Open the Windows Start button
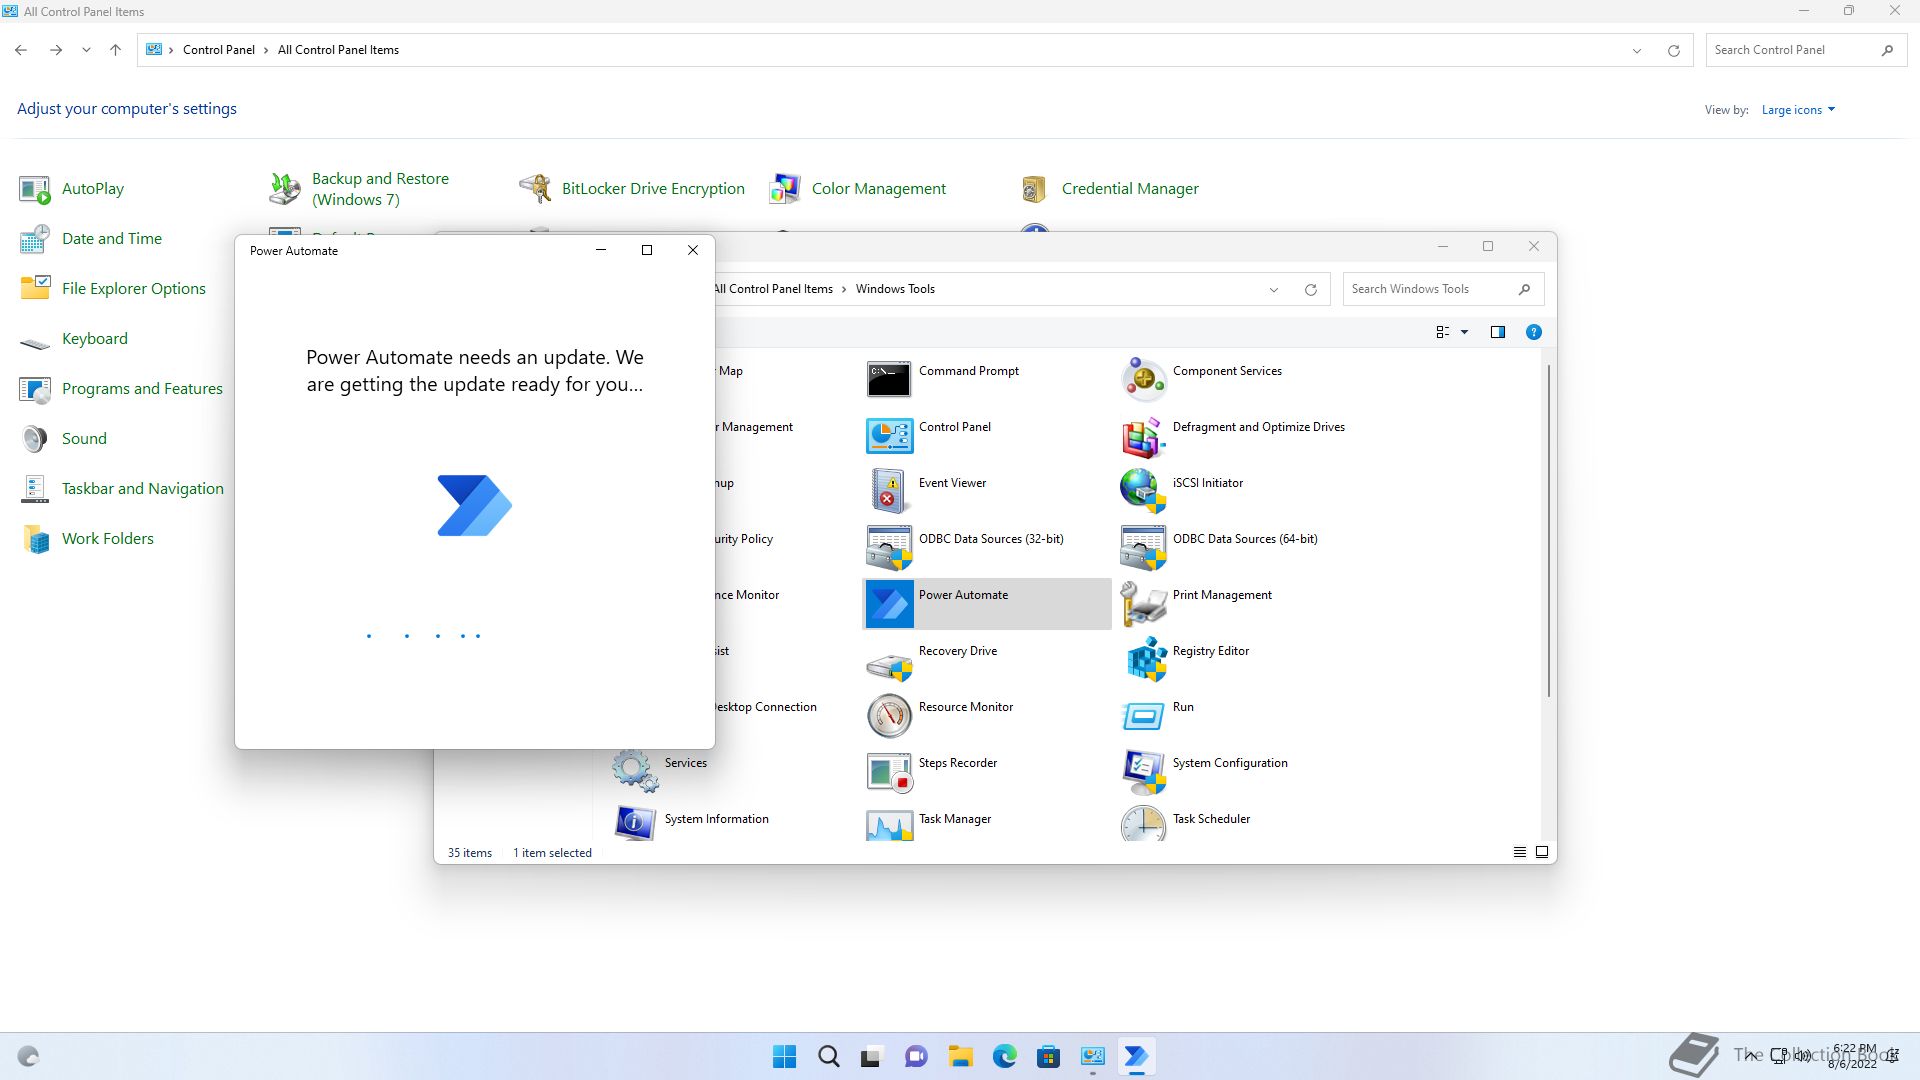Image resolution: width=1920 pixels, height=1080 pixels. tap(785, 1056)
